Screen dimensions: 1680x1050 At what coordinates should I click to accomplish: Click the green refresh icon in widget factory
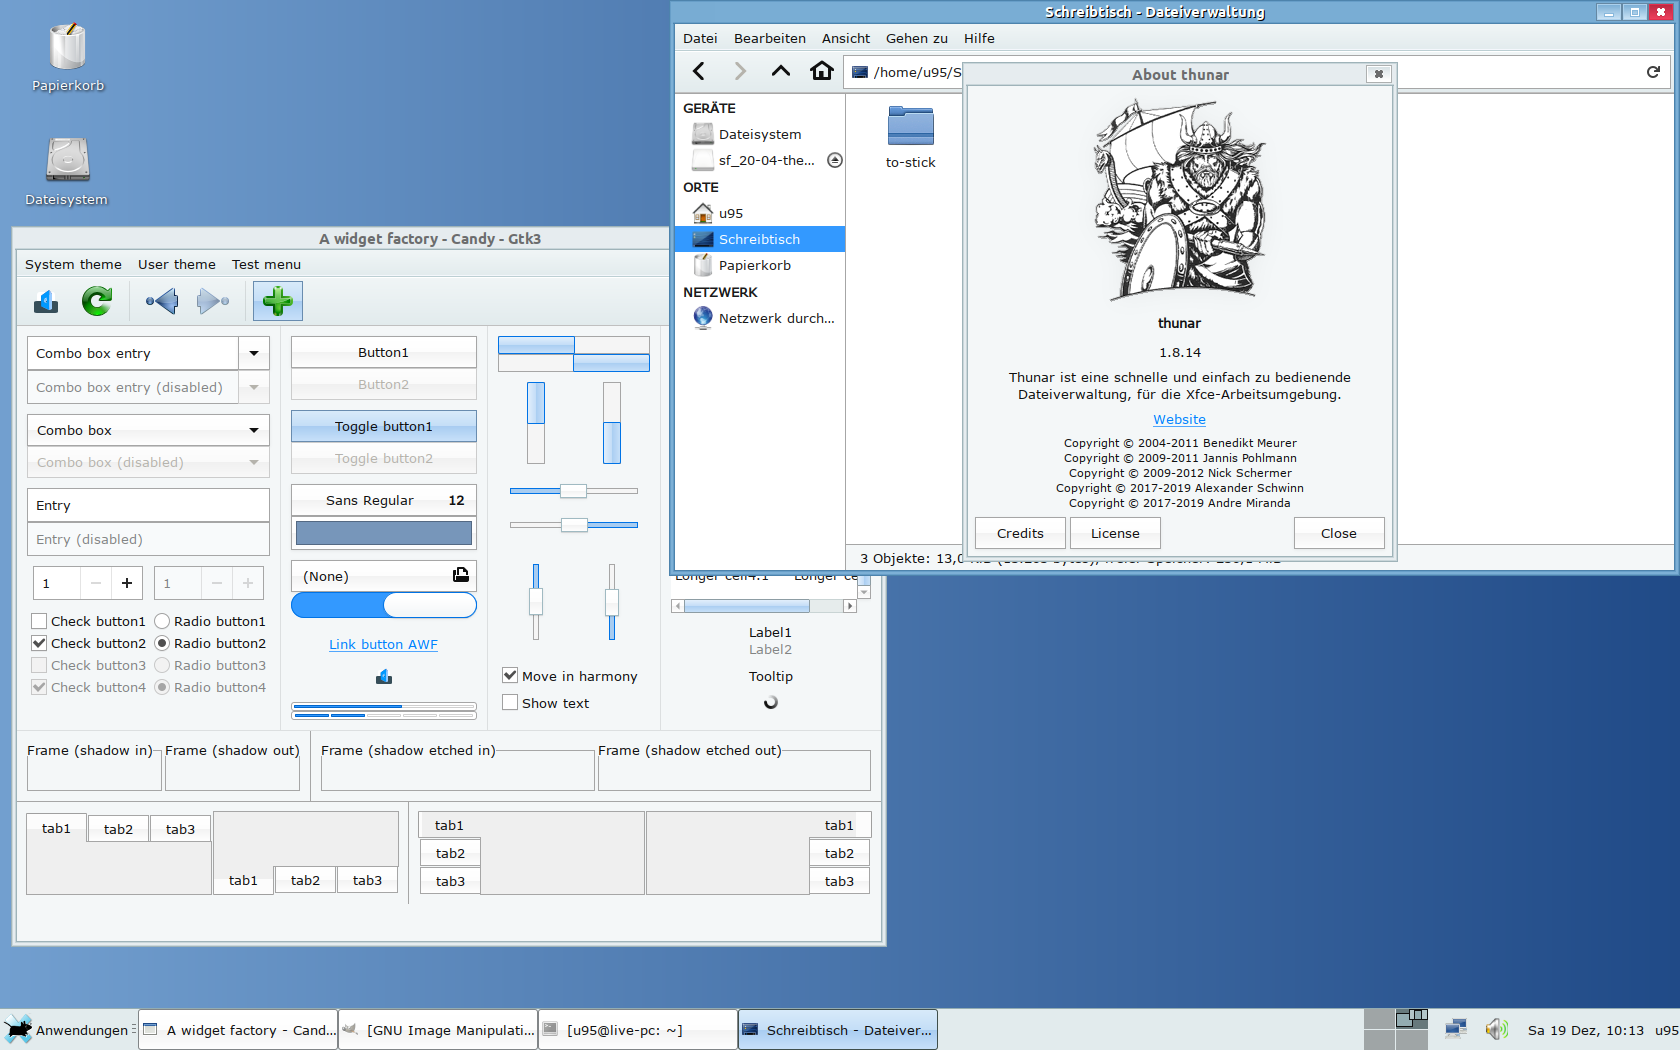pyautogui.click(x=97, y=301)
